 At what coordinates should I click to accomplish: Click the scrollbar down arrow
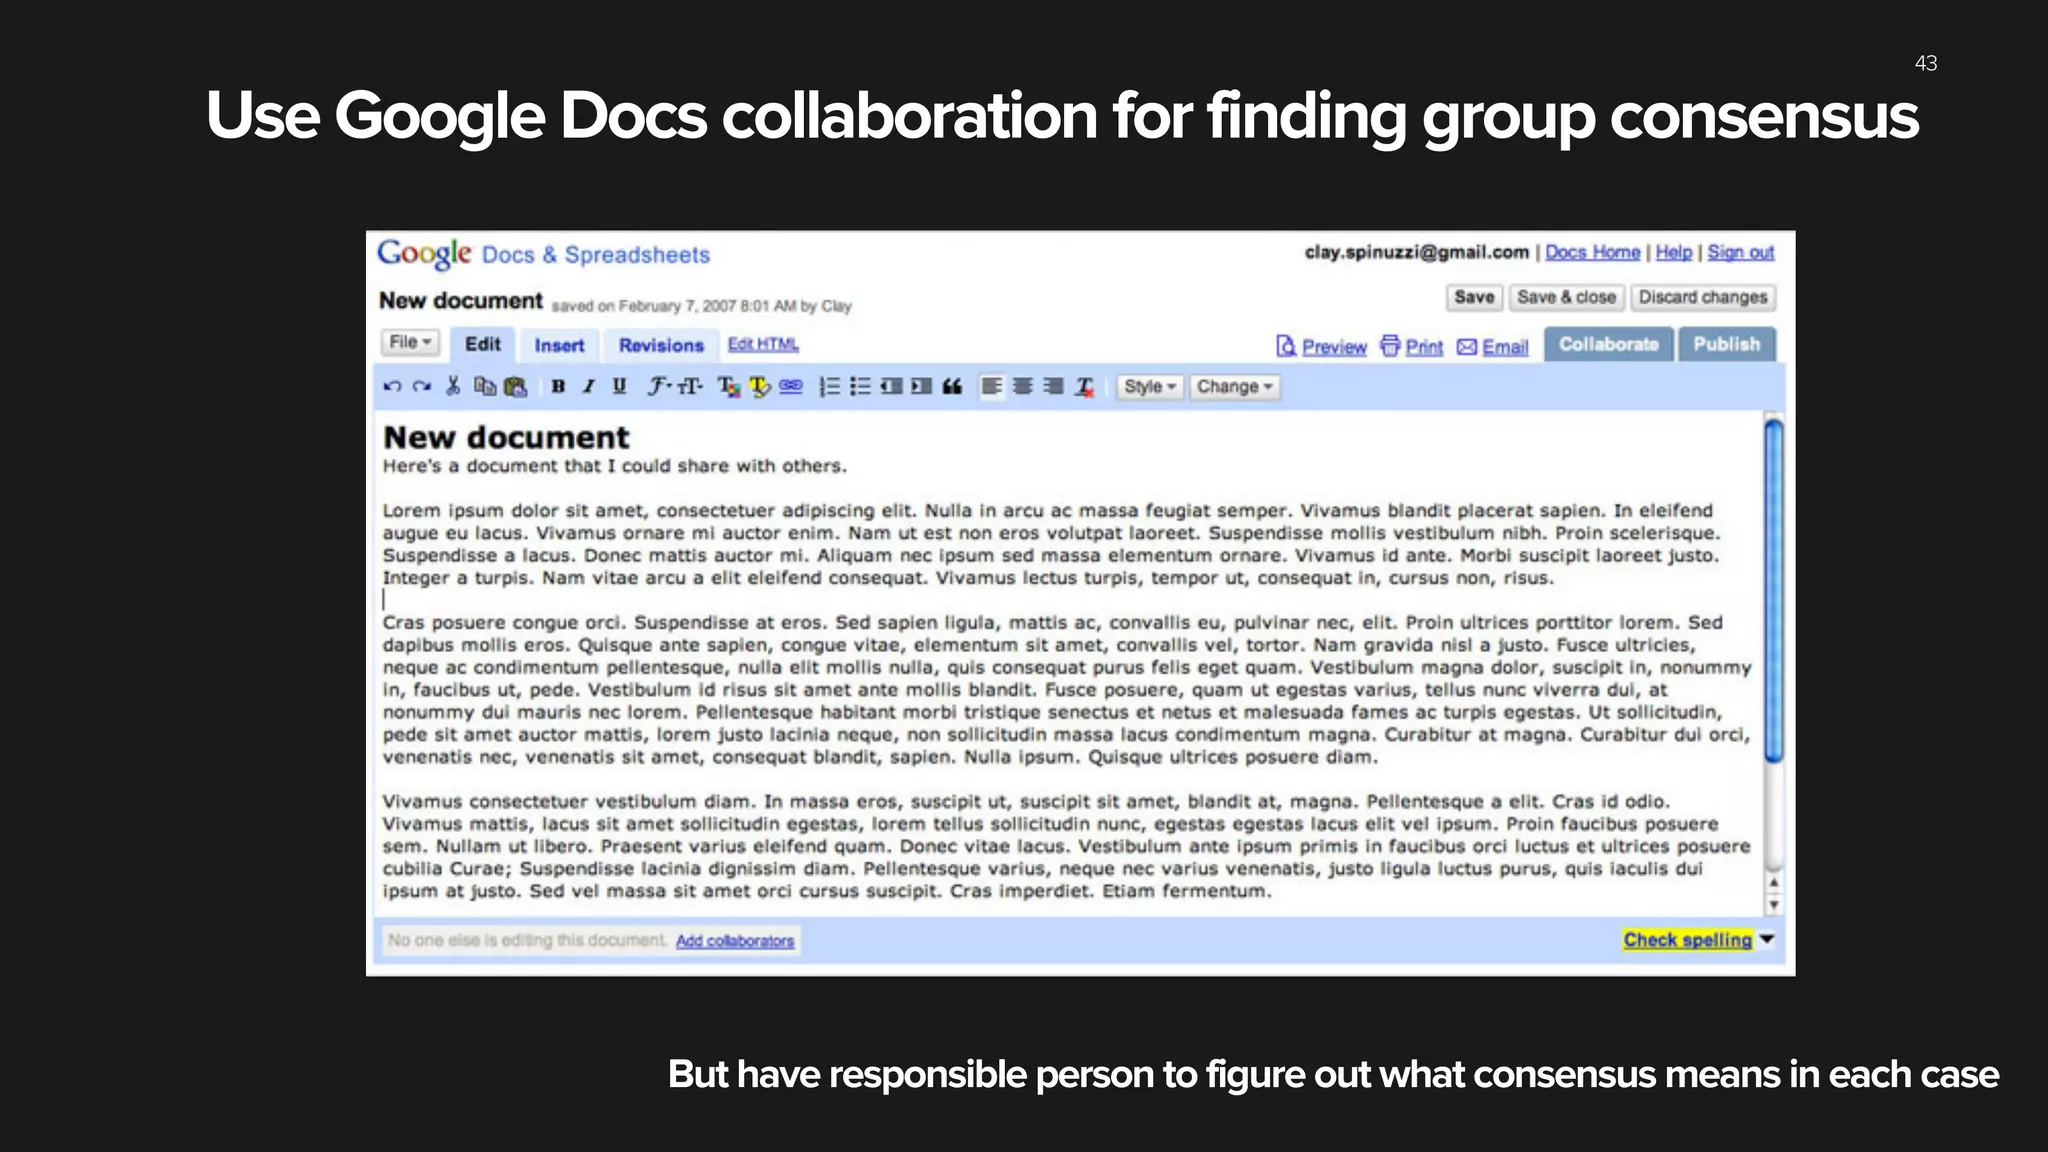pos(1774,905)
